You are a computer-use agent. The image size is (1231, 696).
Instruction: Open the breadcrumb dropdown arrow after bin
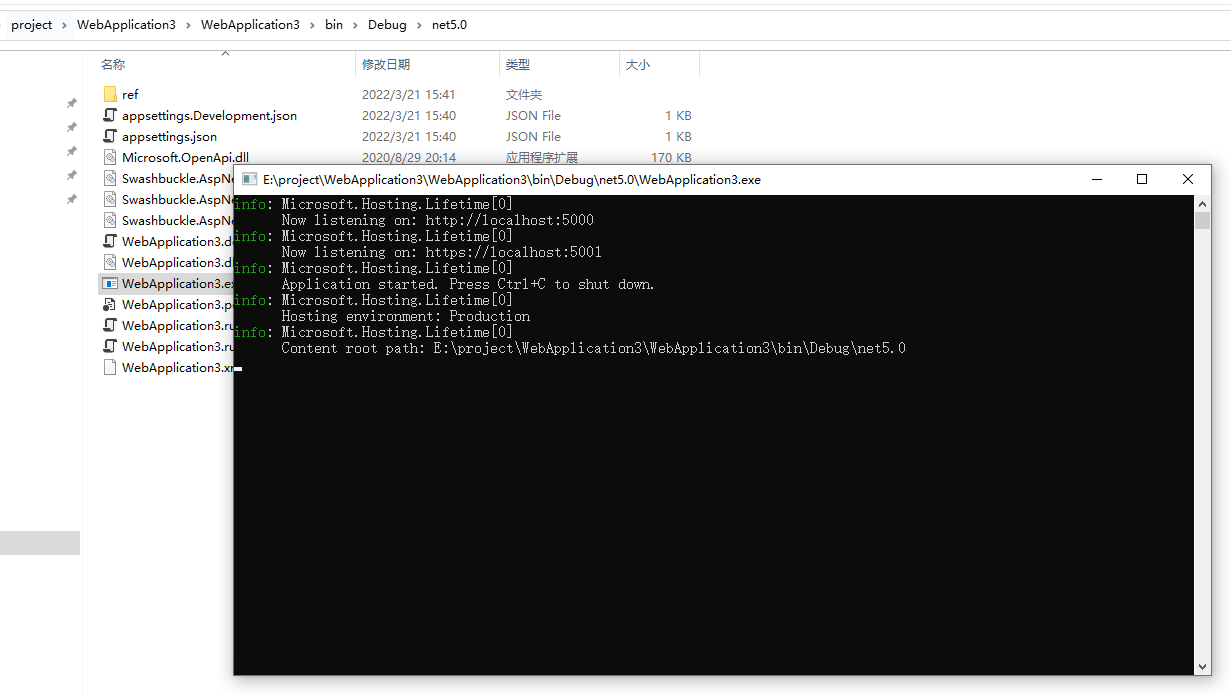[x=357, y=25]
